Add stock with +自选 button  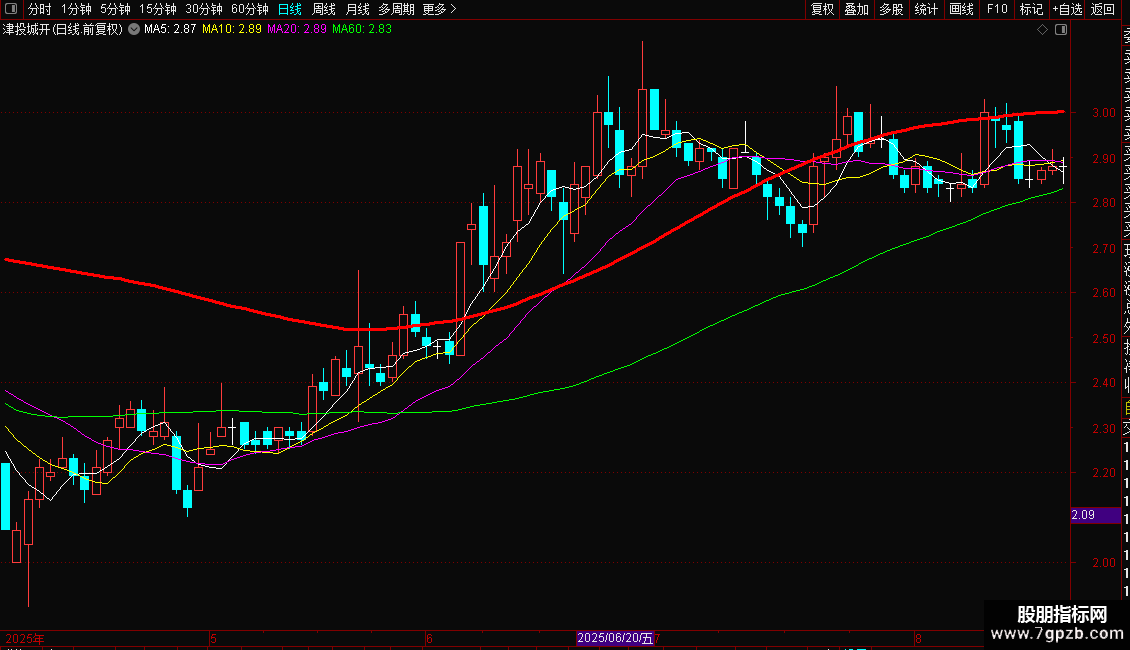(x=1067, y=9)
